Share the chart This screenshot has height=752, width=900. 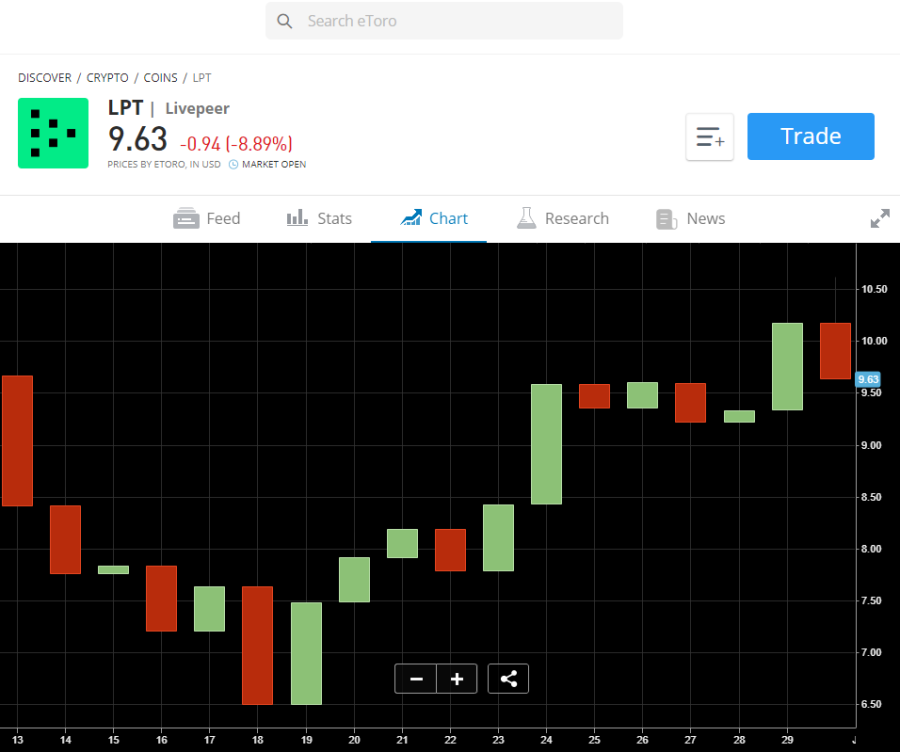[508, 679]
